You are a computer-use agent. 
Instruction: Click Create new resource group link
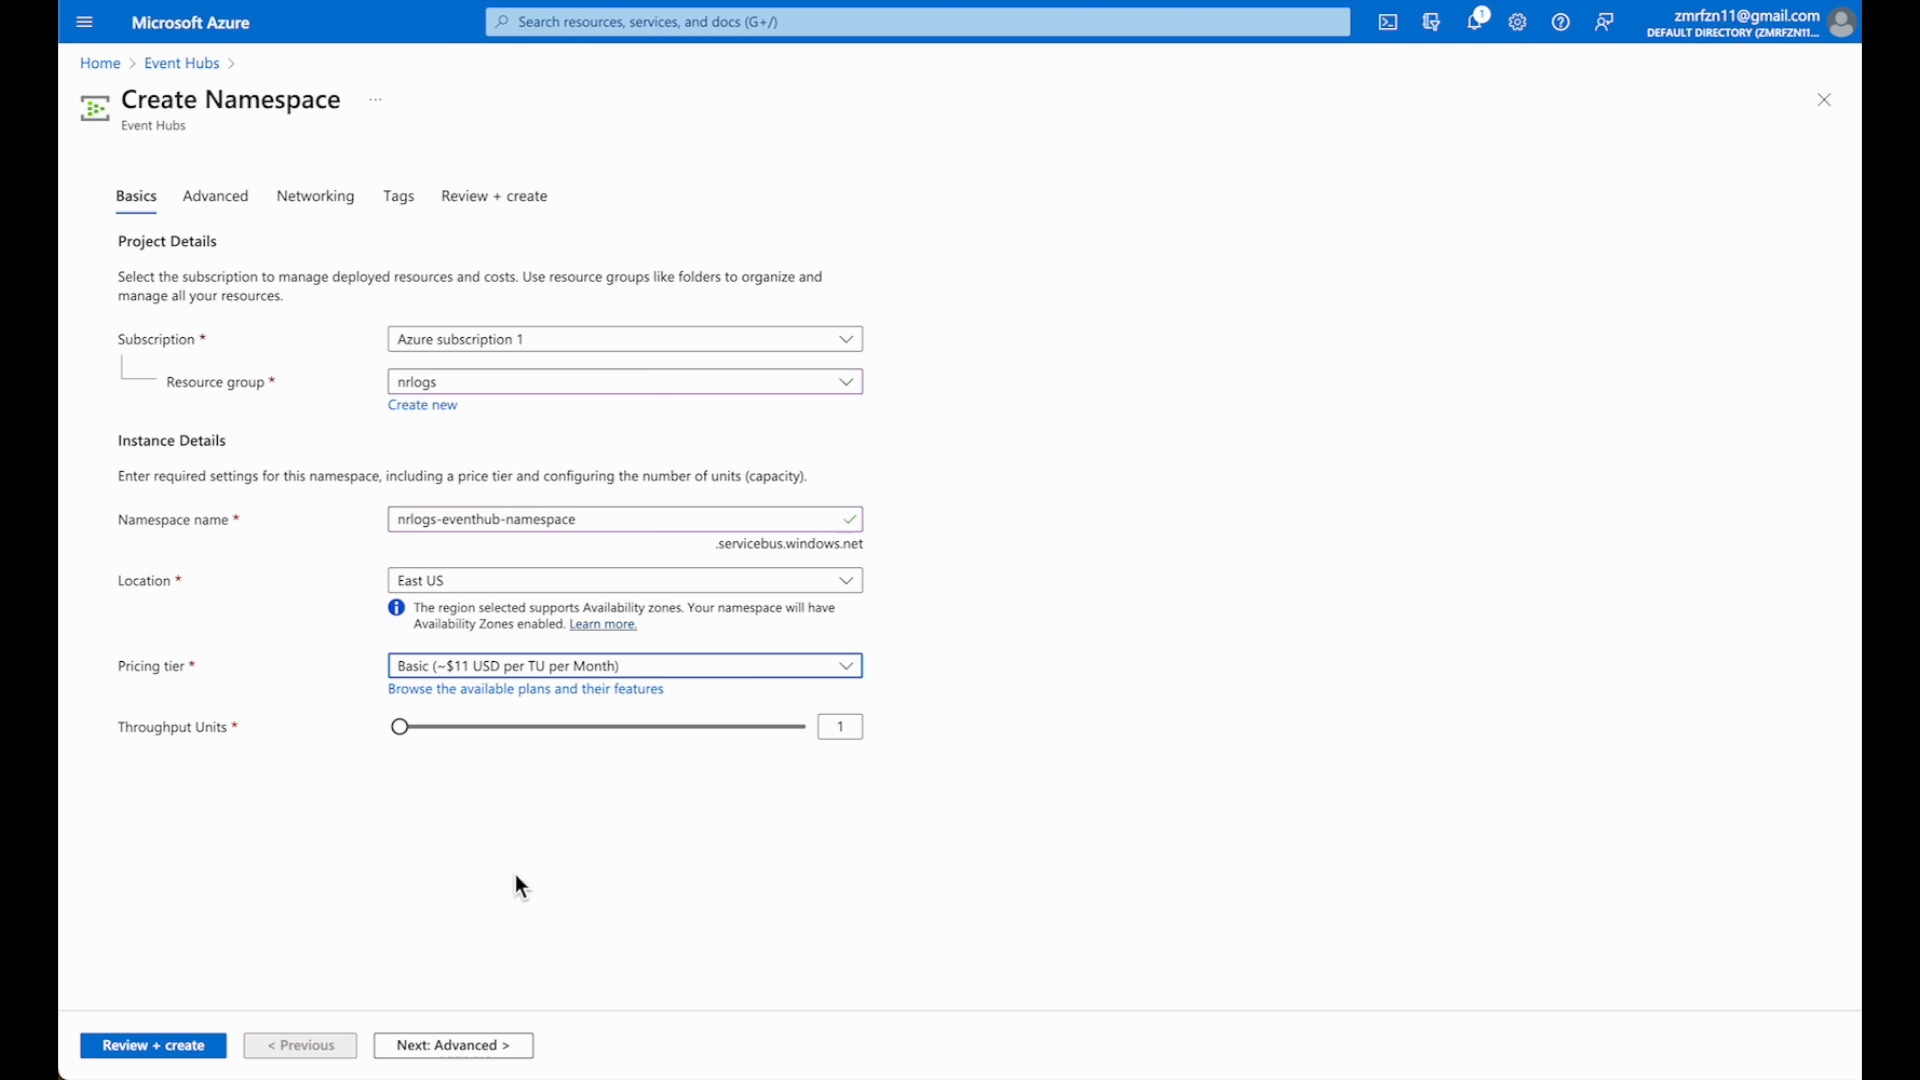[x=423, y=405]
